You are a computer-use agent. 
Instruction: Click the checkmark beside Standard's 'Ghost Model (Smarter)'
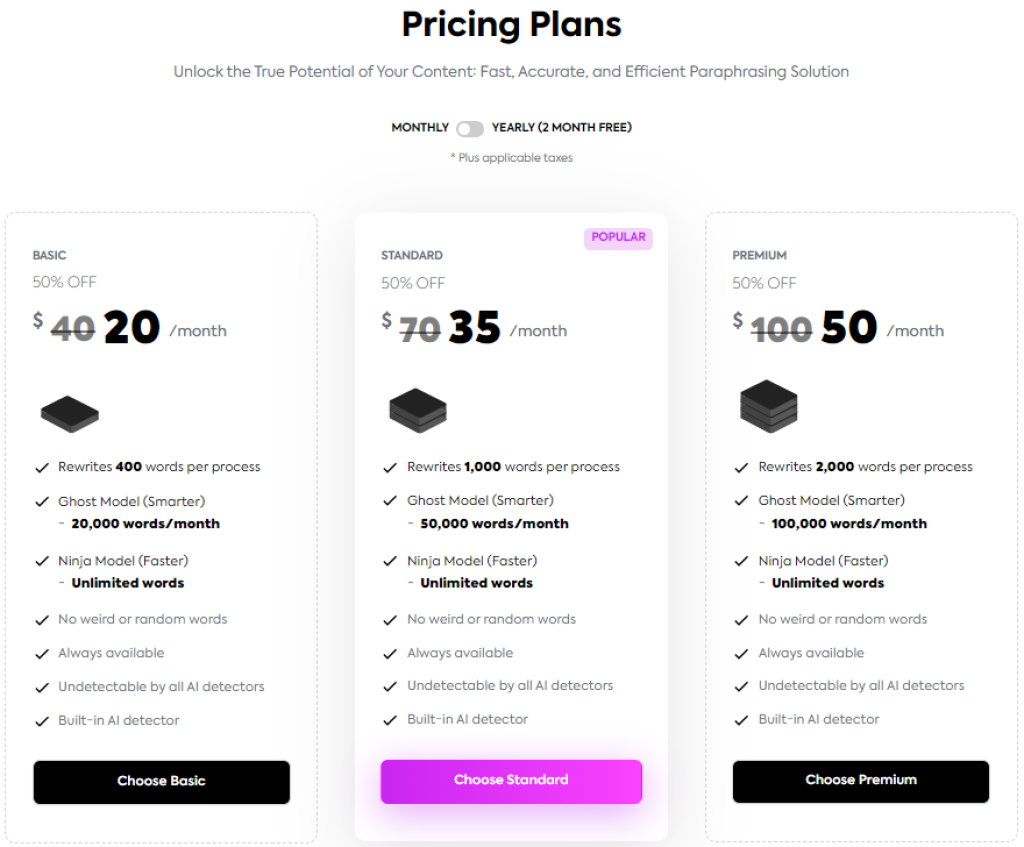(x=390, y=500)
